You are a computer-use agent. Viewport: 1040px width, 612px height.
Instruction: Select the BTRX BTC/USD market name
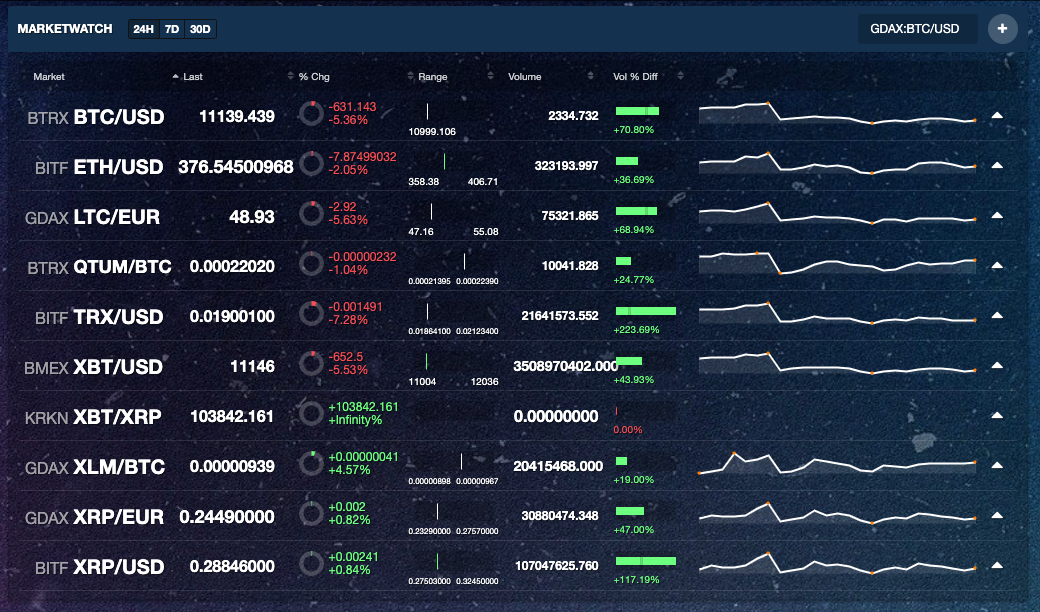[96, 117]
